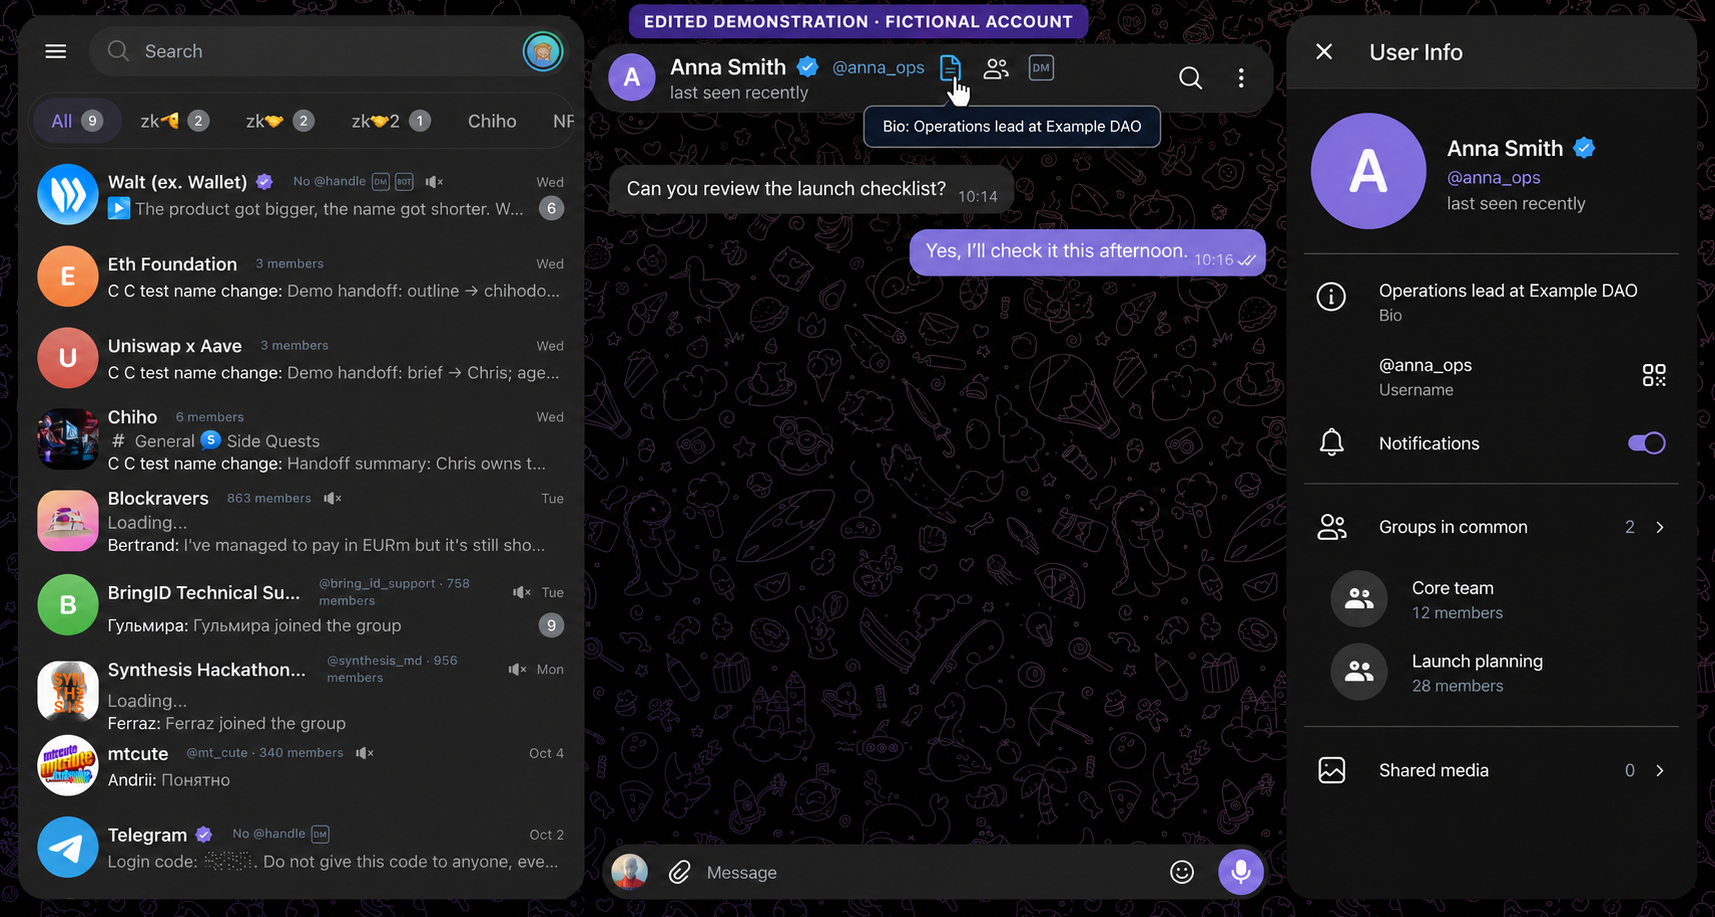The width and height of the screenshot is (1715, 917).
Task: Focus the Message input box
Action: (928, 872)
